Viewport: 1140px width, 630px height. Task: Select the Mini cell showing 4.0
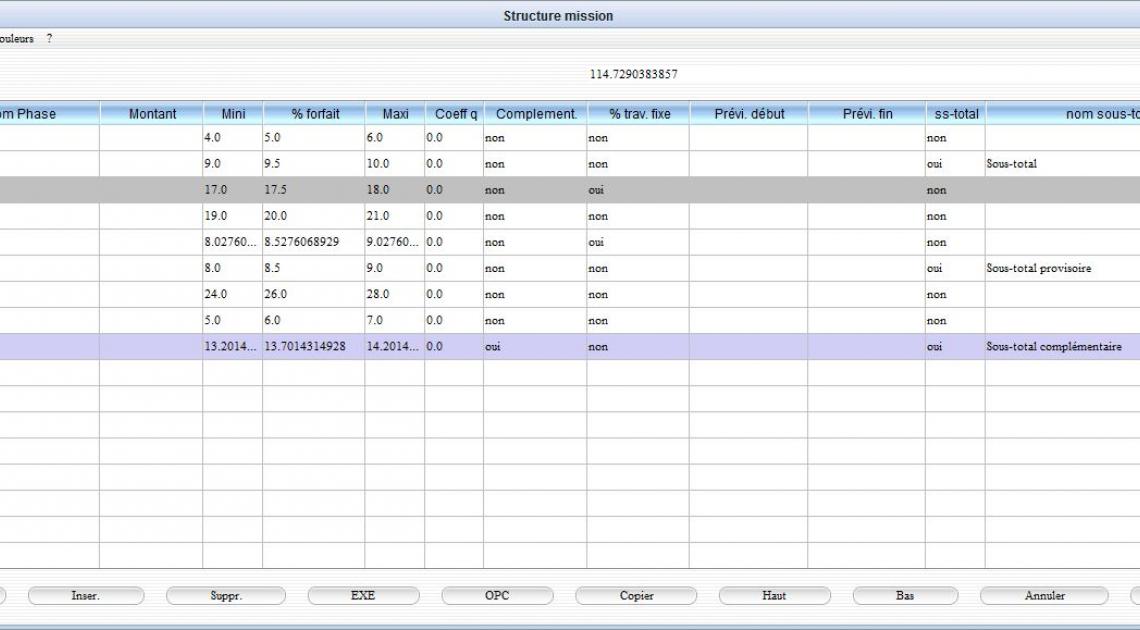tap(233, 137)
